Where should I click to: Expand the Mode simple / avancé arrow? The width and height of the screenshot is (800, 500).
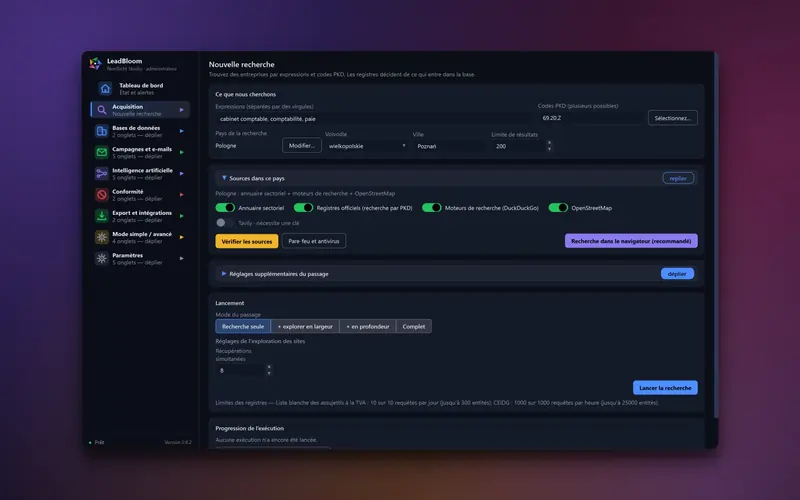pyautogui.click(x=181, y=237)
